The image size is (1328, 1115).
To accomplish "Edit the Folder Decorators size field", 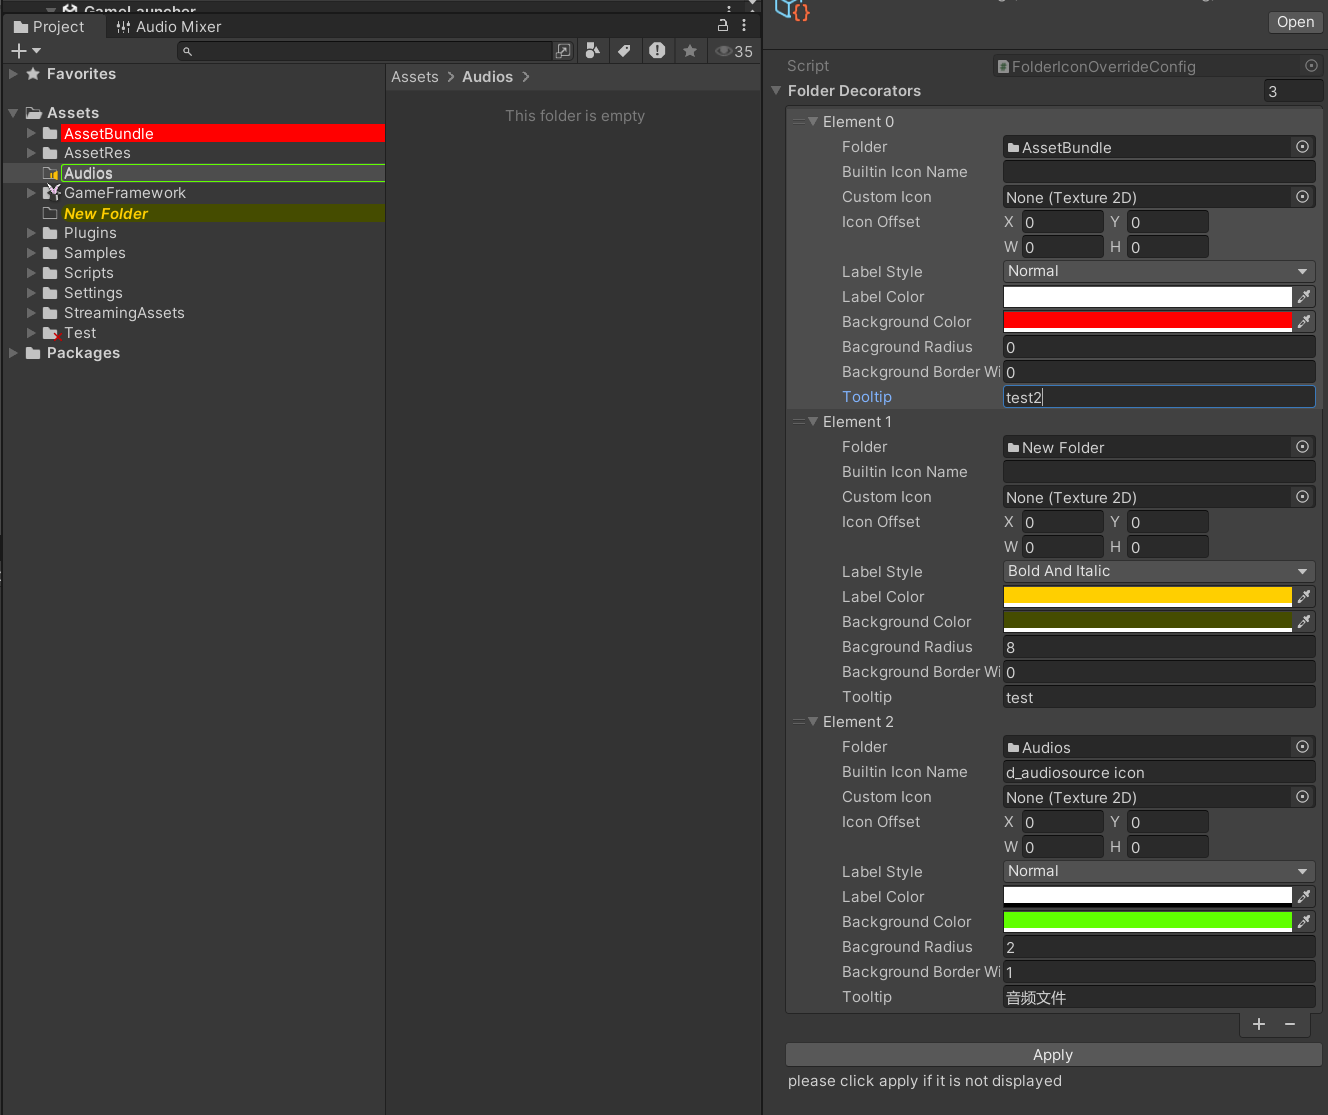I will tap(1293, 91).
